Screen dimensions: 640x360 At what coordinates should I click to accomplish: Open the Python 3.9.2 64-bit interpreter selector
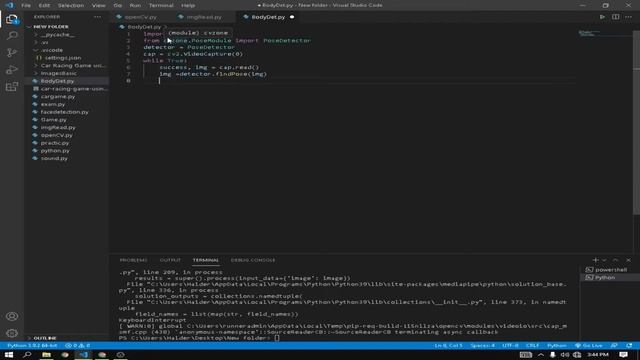[x=32, y=345]
